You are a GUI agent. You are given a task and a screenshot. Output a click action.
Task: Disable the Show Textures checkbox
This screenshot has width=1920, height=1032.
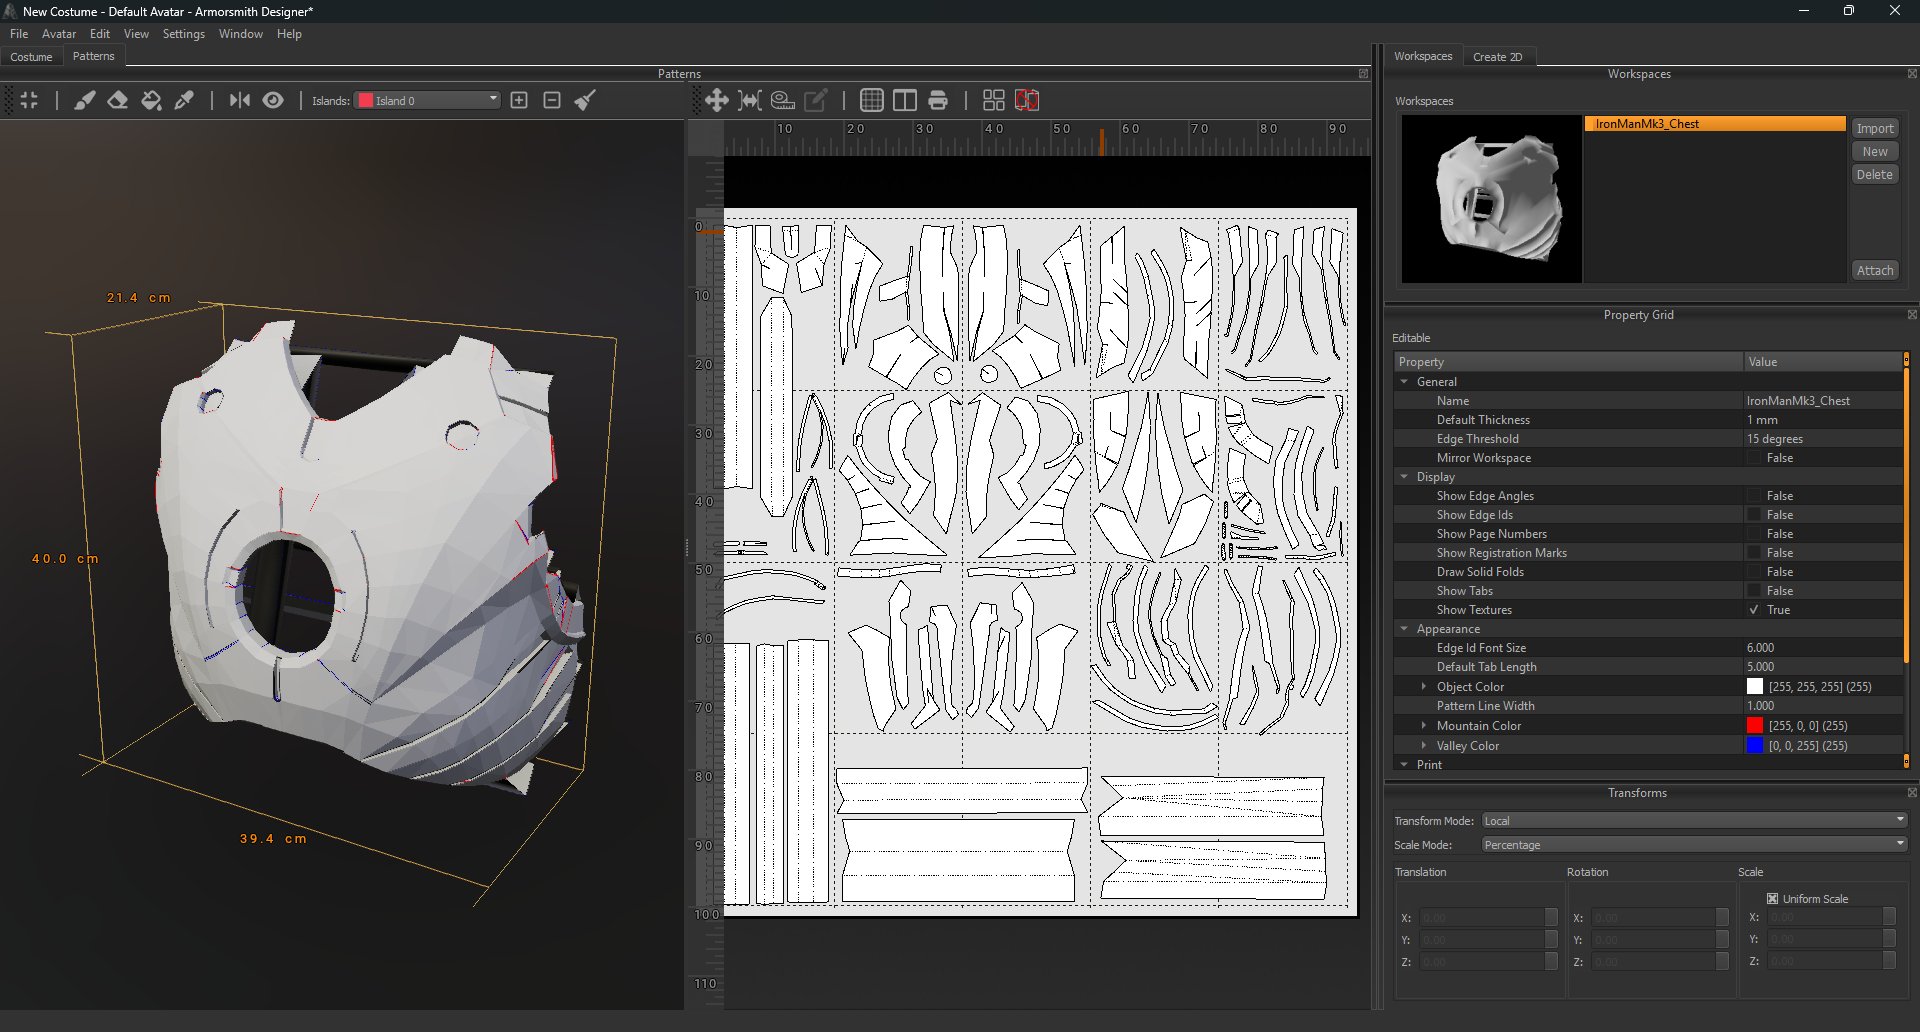pyautogui.click(x=1754, y=610)
